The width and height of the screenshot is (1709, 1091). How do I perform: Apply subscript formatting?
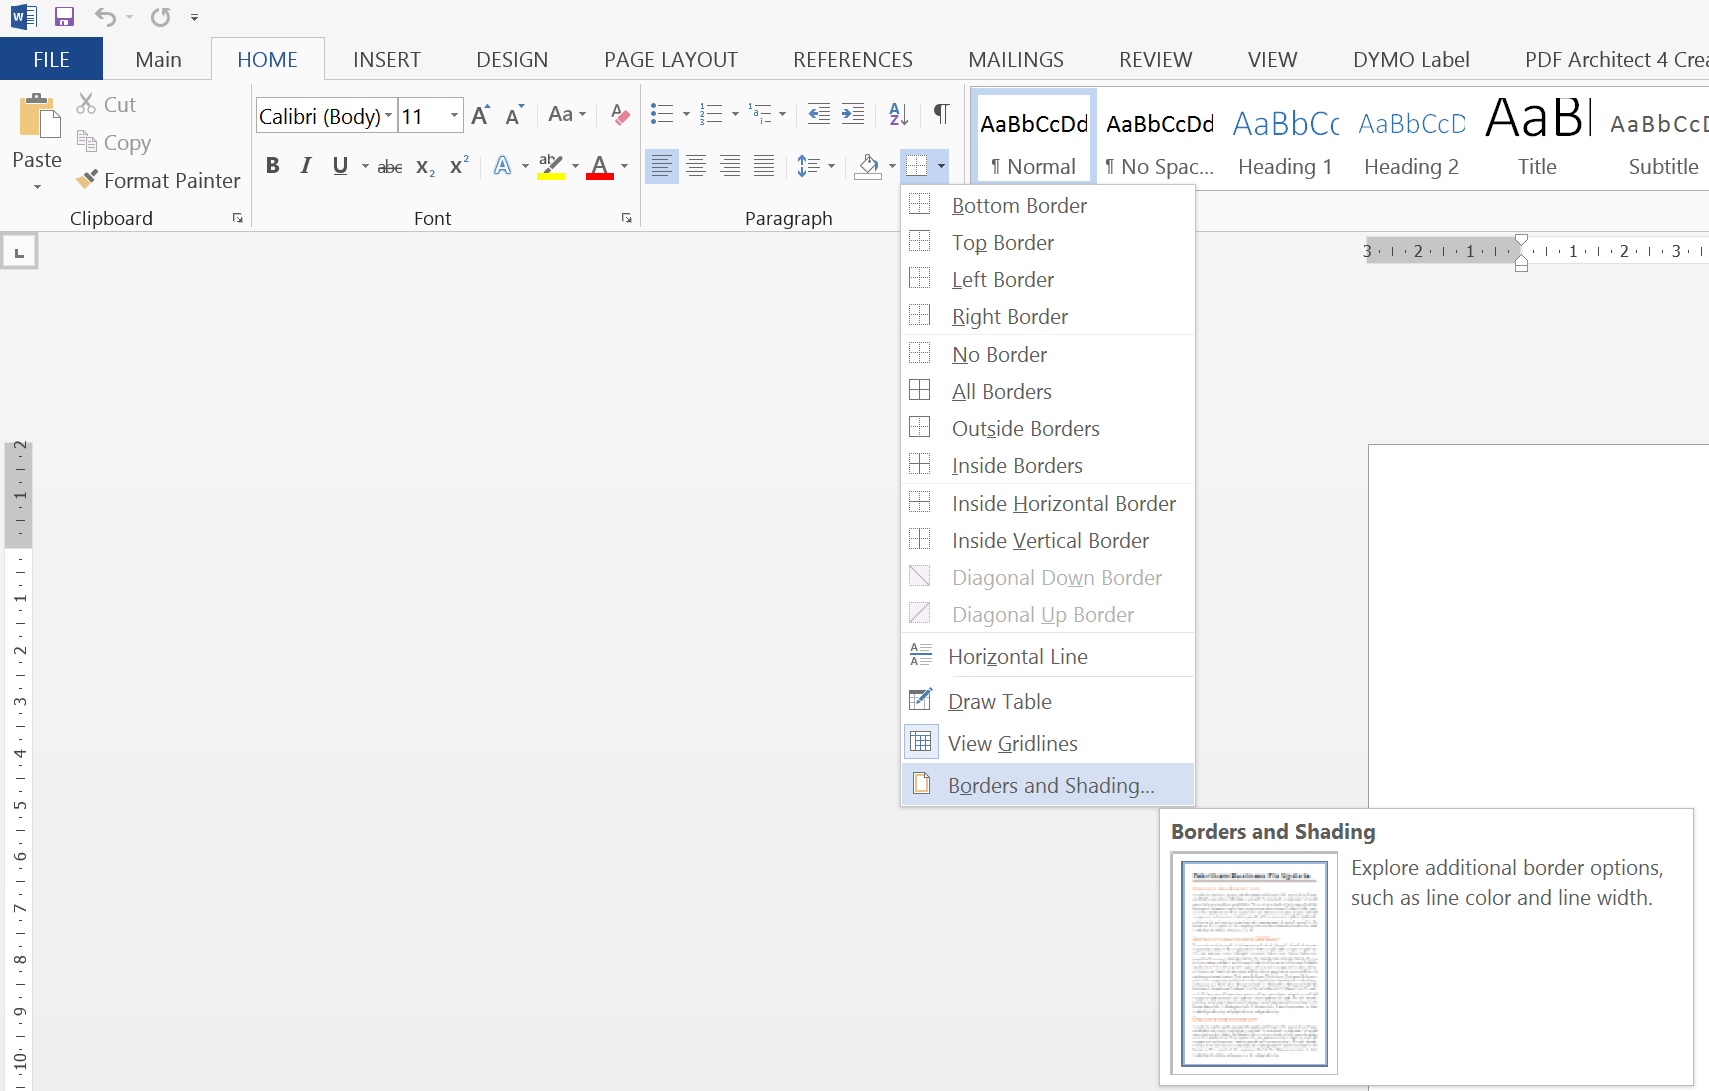[x=425, y=167]
